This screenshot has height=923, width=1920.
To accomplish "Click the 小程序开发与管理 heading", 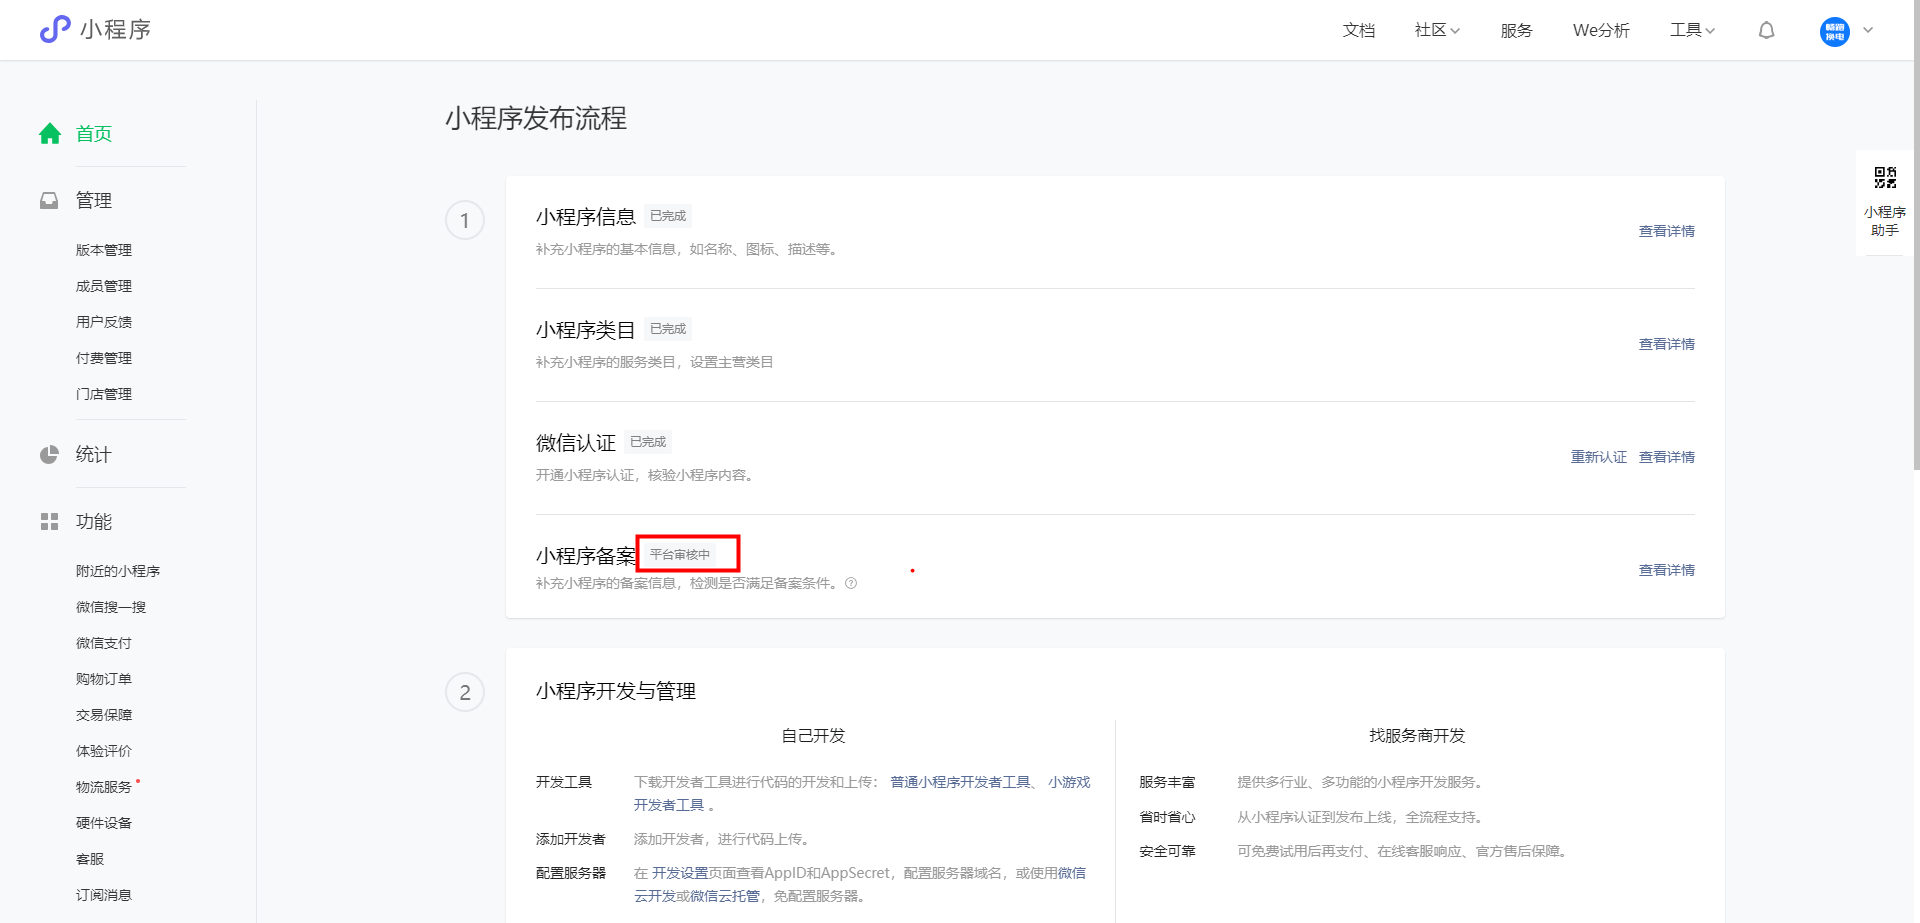I will pyautogui.click(x=616, y=691).
